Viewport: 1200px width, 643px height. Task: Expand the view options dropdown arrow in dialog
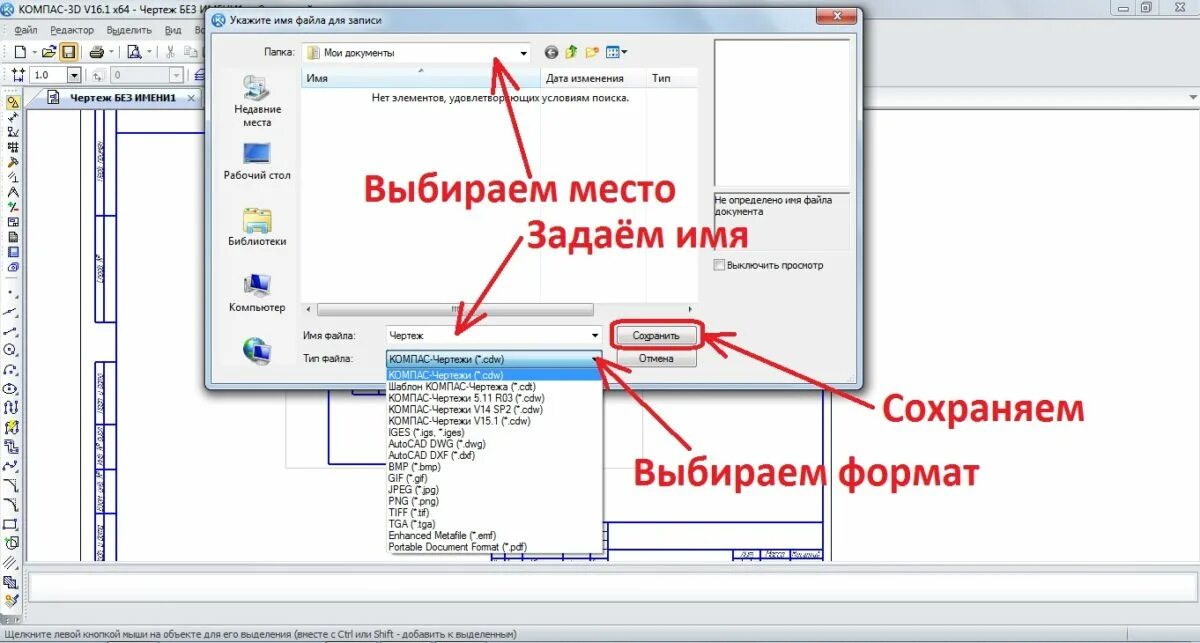(x=625, y=52)
